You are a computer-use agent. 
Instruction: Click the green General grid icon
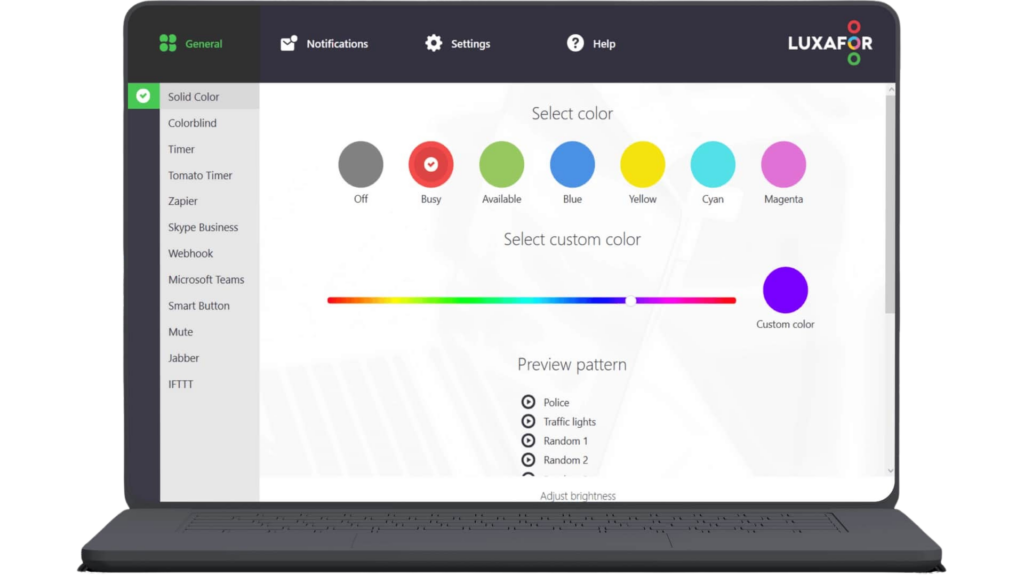click(x=168, y=43)
